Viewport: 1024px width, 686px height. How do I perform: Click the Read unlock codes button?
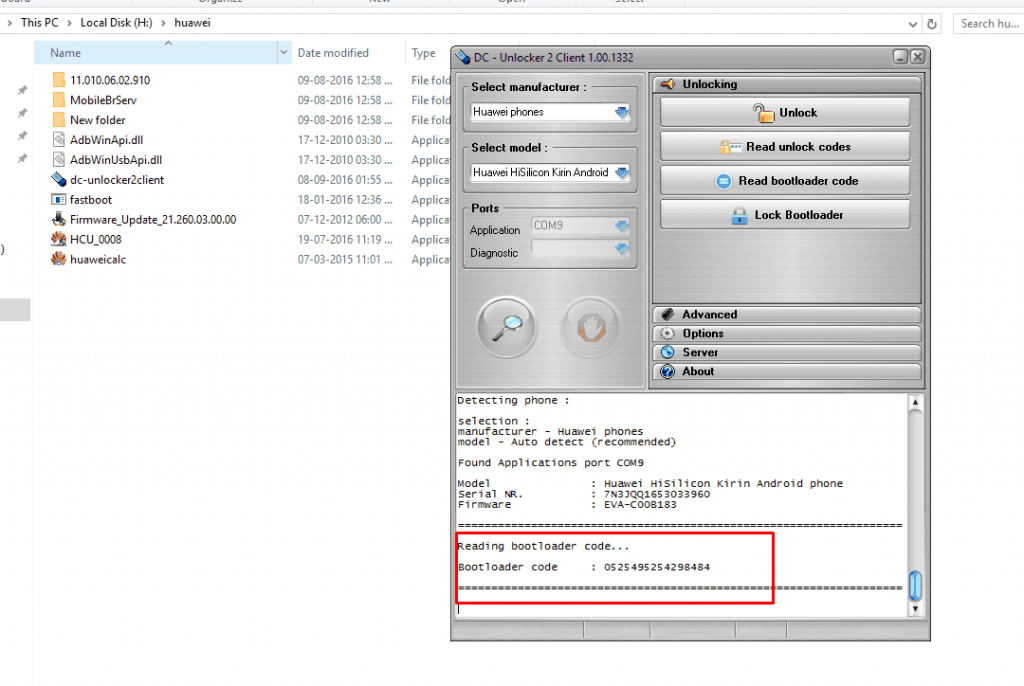point(785,147)
